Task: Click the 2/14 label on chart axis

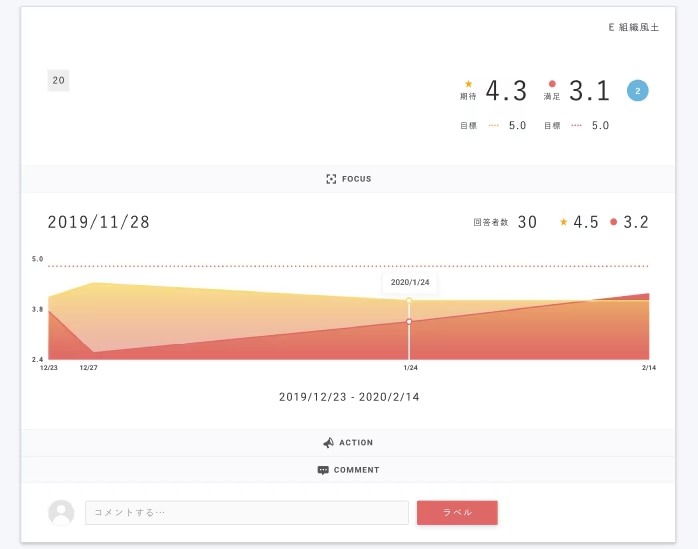Action: (x=649, y=368)
